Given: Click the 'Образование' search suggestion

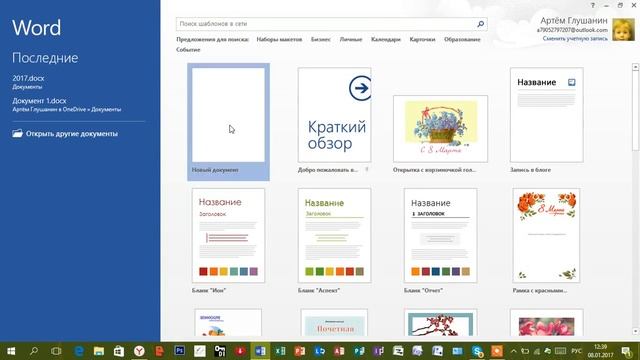Looking at the screenshot, I should (x=462, y=40).
